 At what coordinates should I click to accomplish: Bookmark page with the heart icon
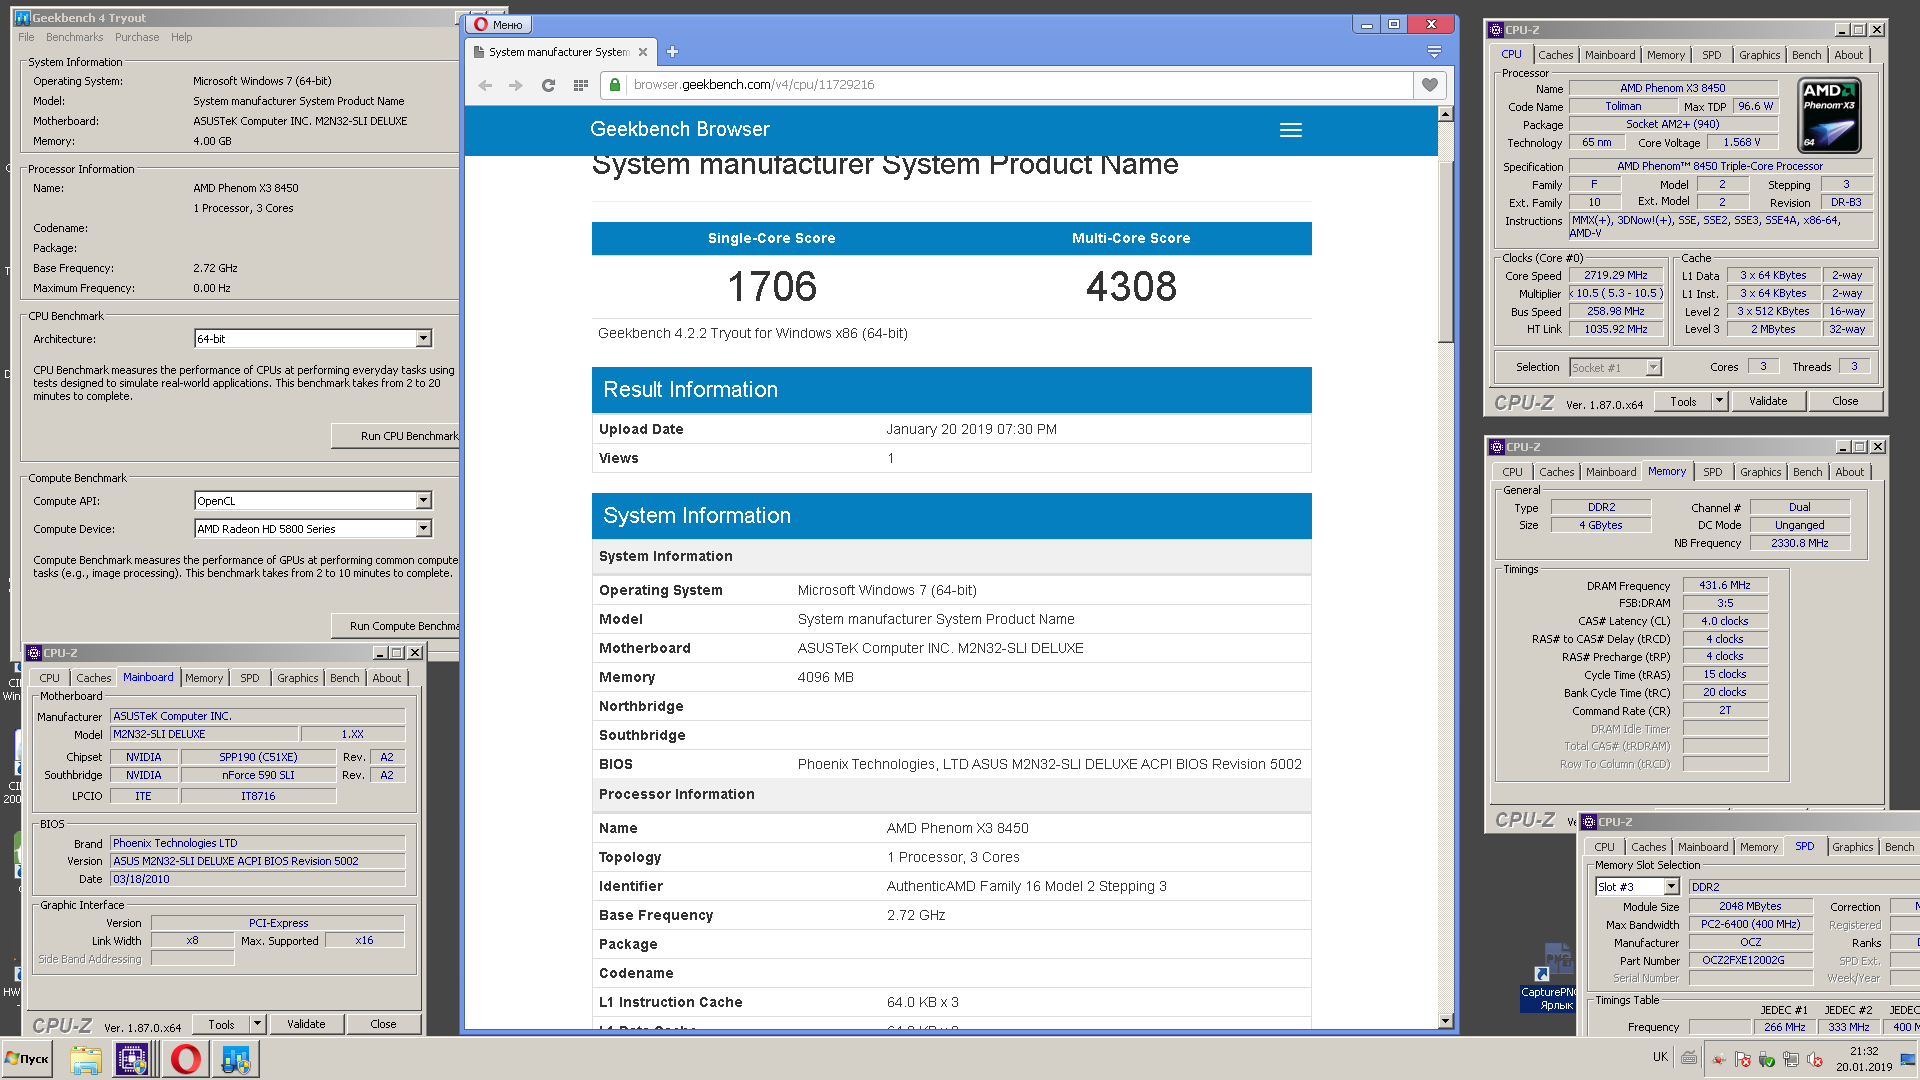(x=1430, y=85)
